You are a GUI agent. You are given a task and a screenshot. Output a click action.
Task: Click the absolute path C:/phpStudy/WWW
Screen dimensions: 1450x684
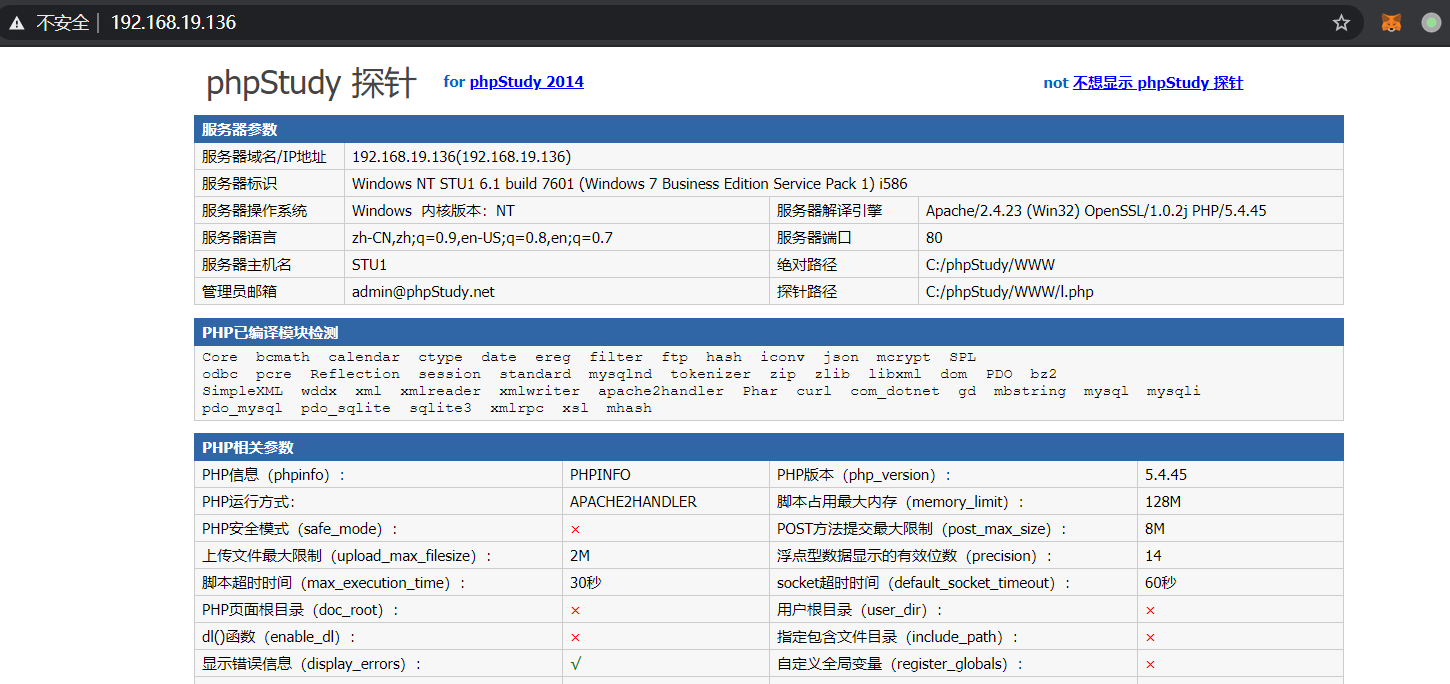pos(990,265)
